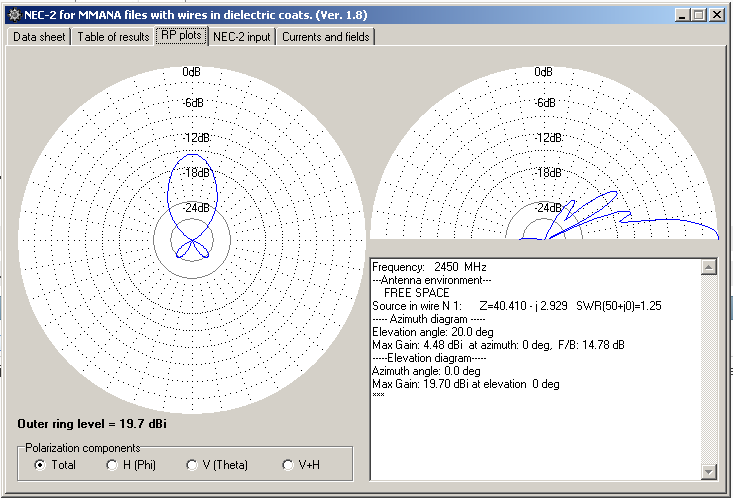Screen dimensions: 733x498
Task: Click the results scrollbar down arrow
Action: pyautogui.click(x=709, y=472)
